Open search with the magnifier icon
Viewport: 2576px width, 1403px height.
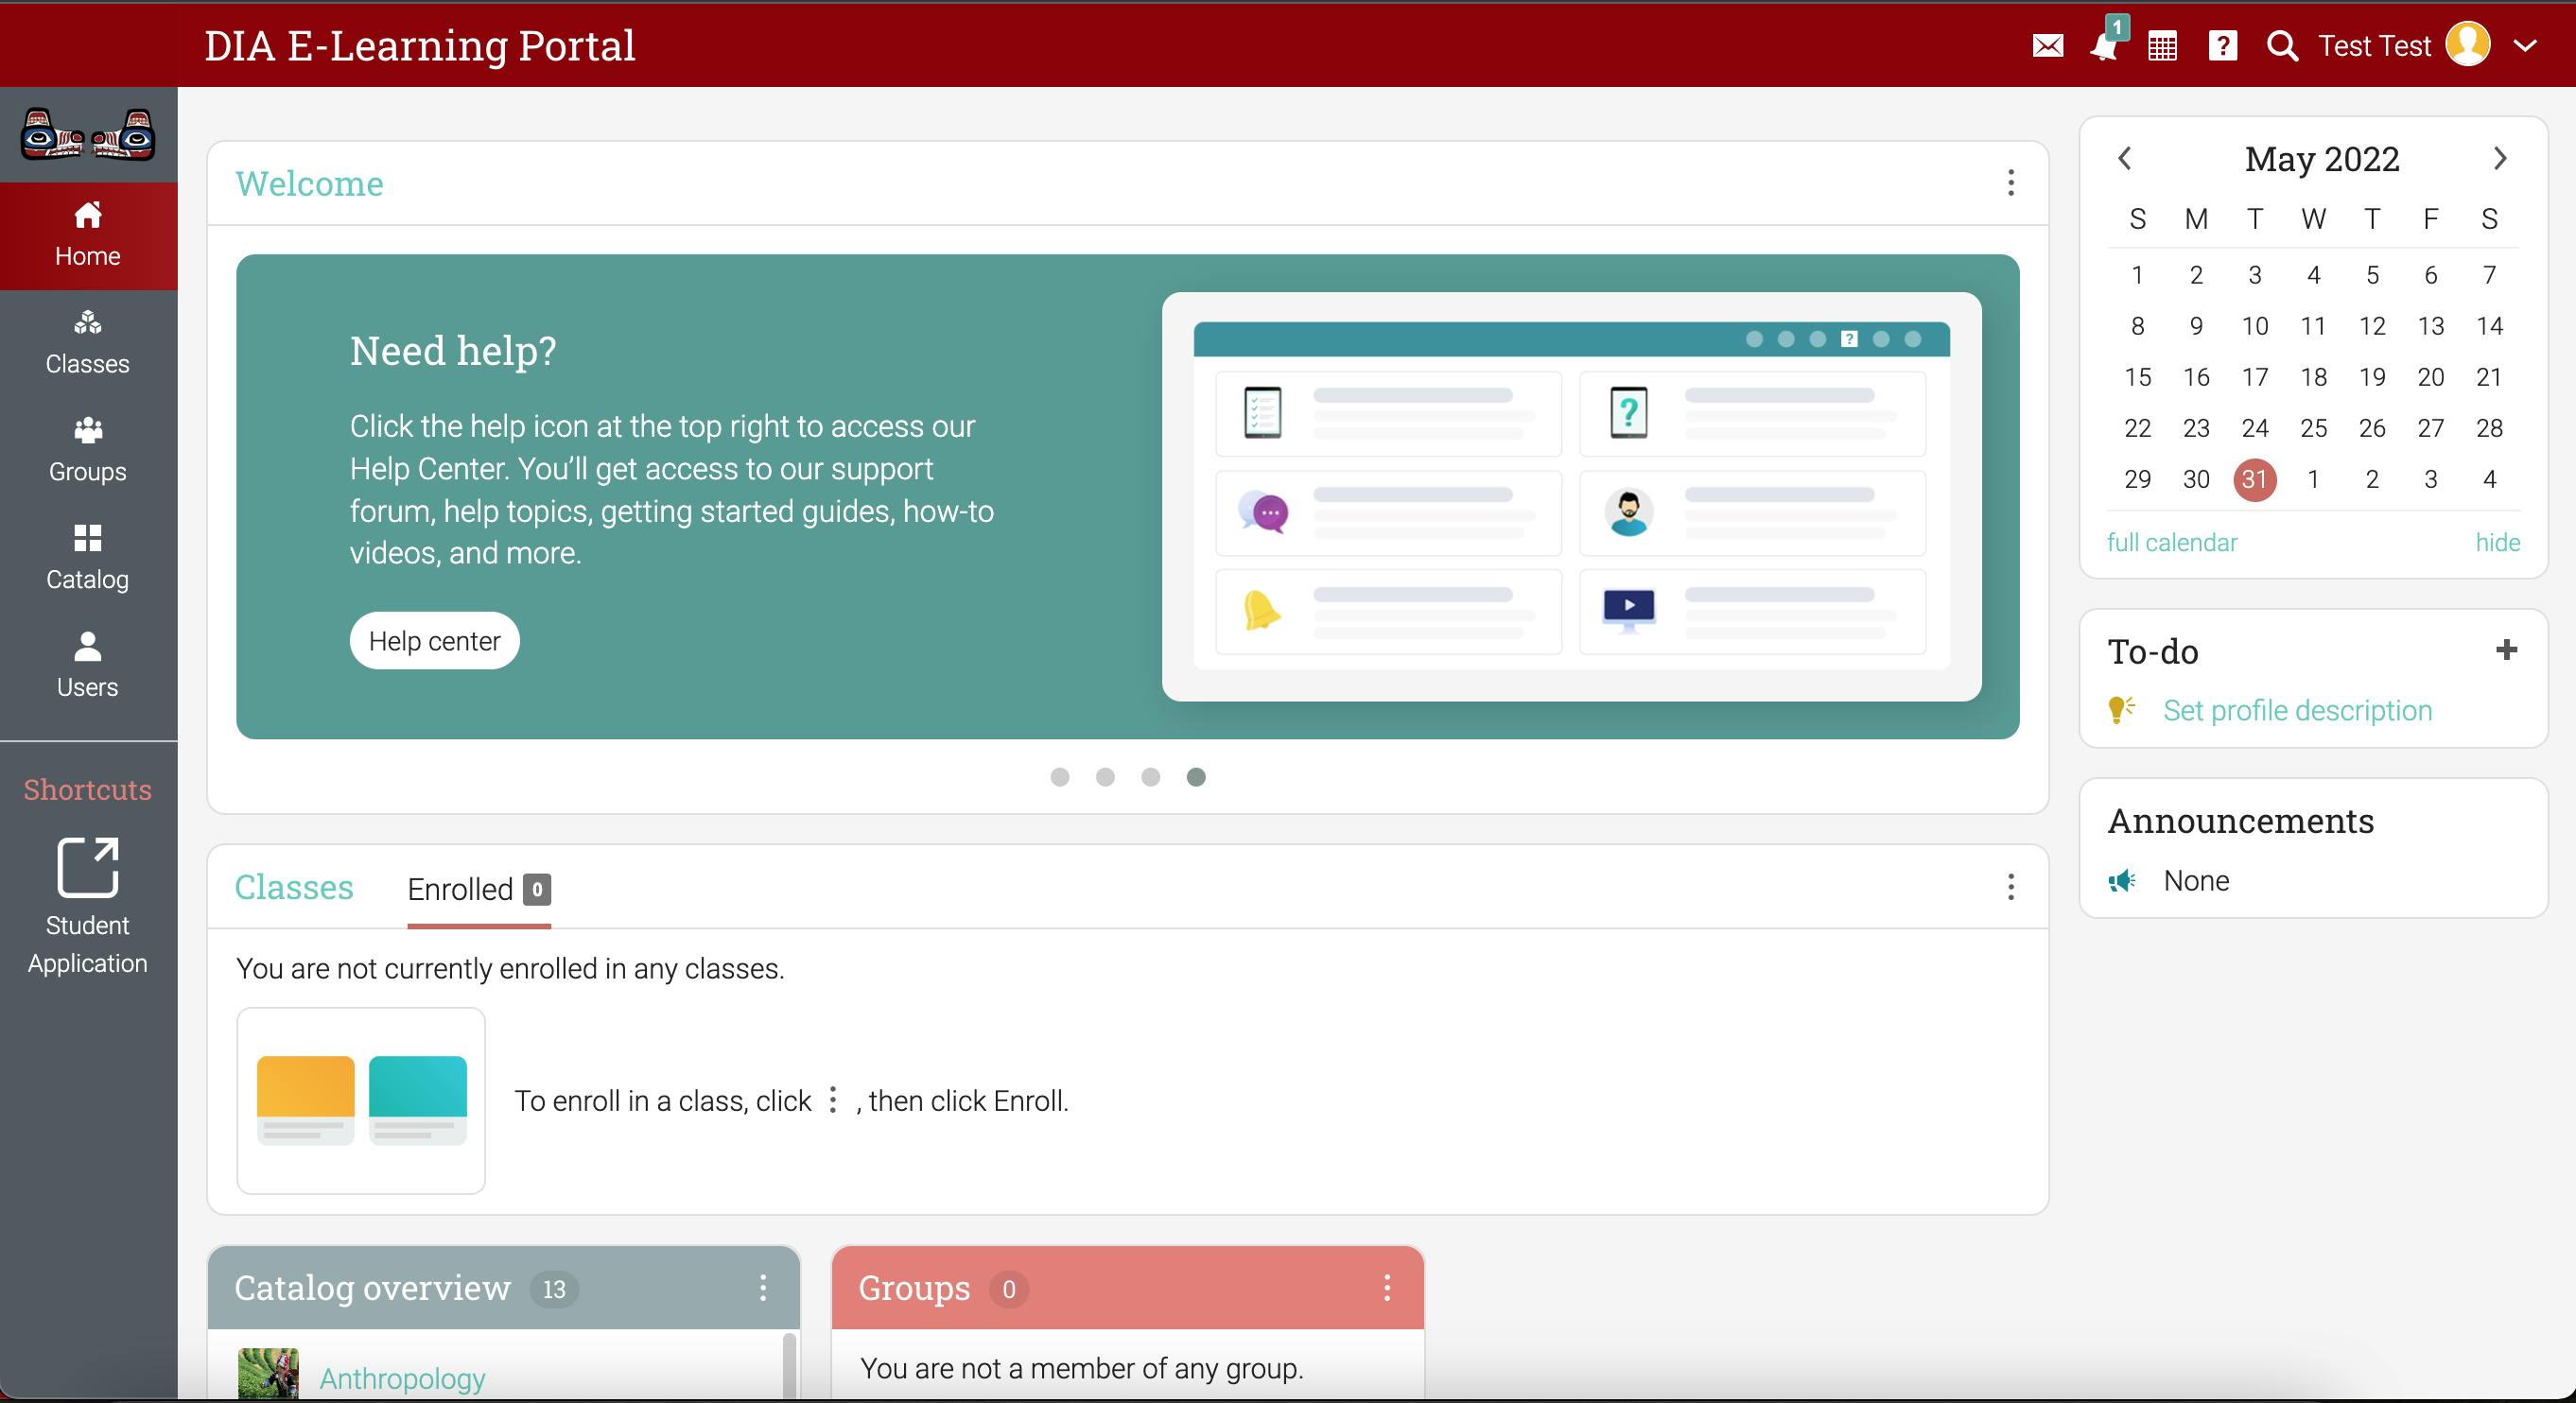pyautogui.click(x=2281, y=46)
